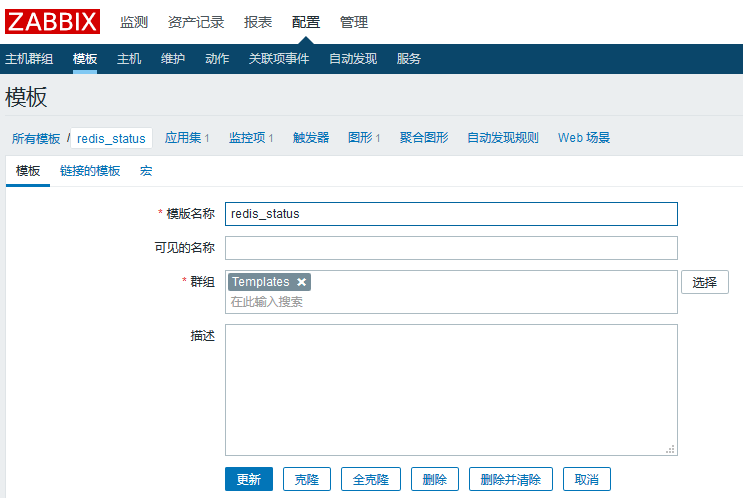This screenshot has width=743, height=498.
Task: Open the 自动发现规则 link
Action: [503, 138]
